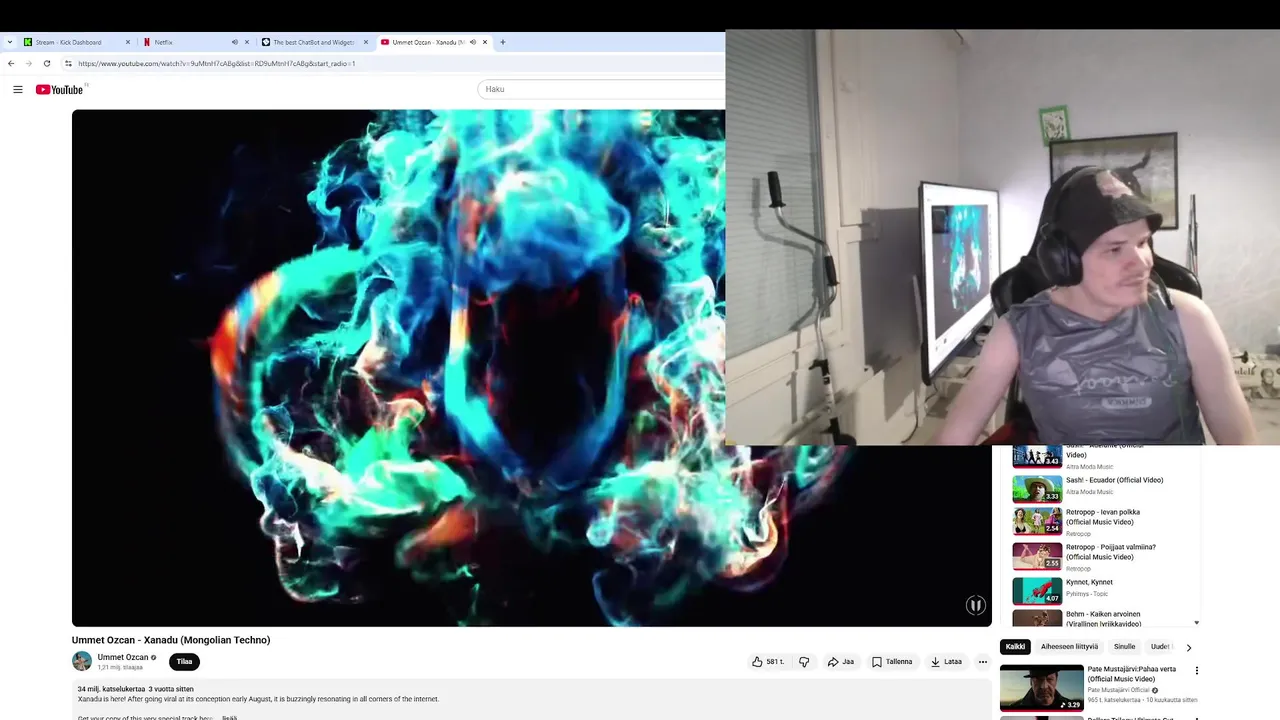Open the YouTube hamburger guide menu
Screen dimensions: 1280x720
pos(17,89)
